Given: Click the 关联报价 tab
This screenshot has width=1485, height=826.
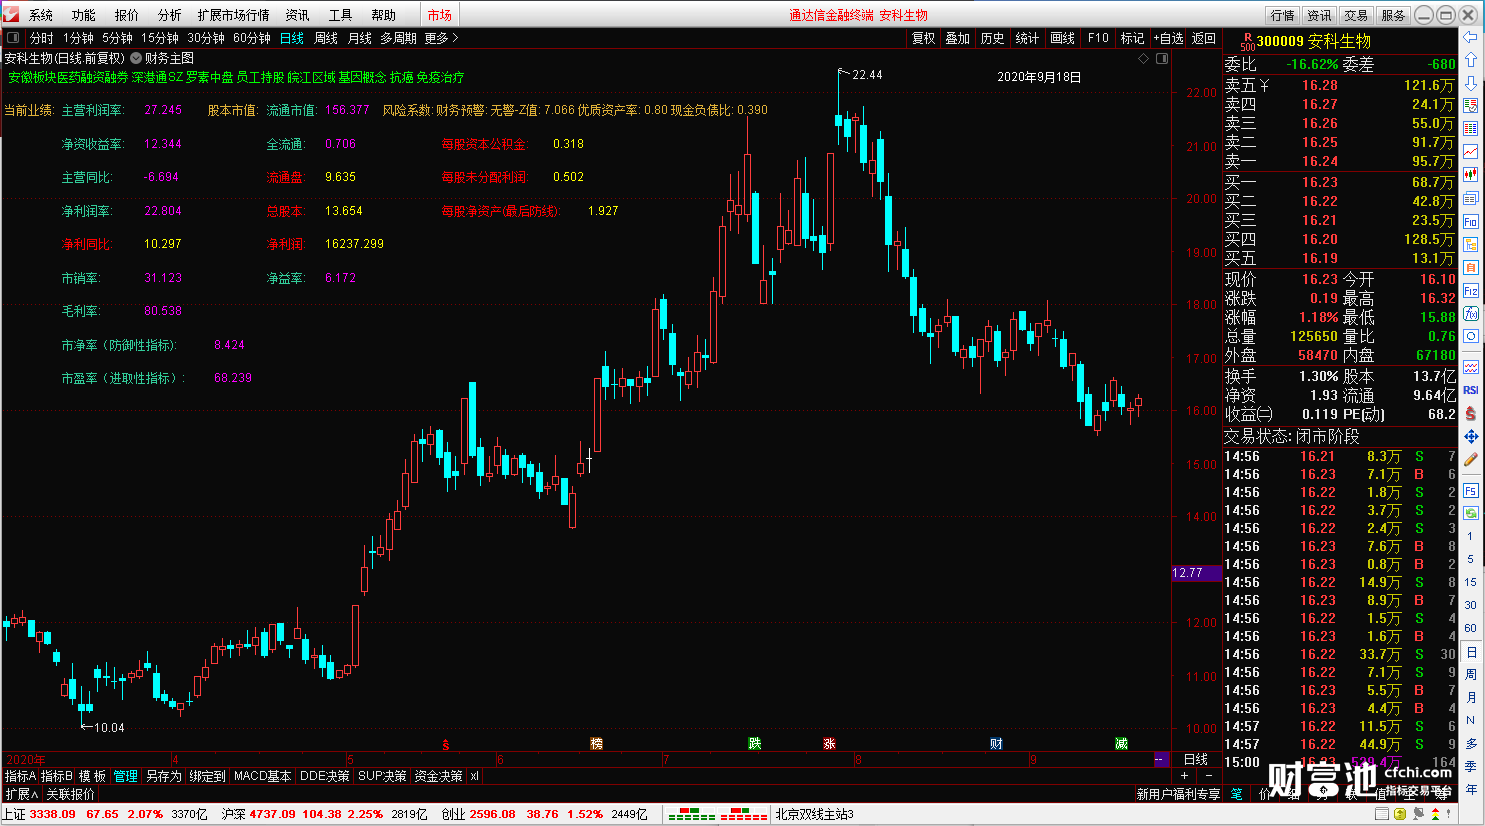Looking at the screenshot, I should coord(70,794).
